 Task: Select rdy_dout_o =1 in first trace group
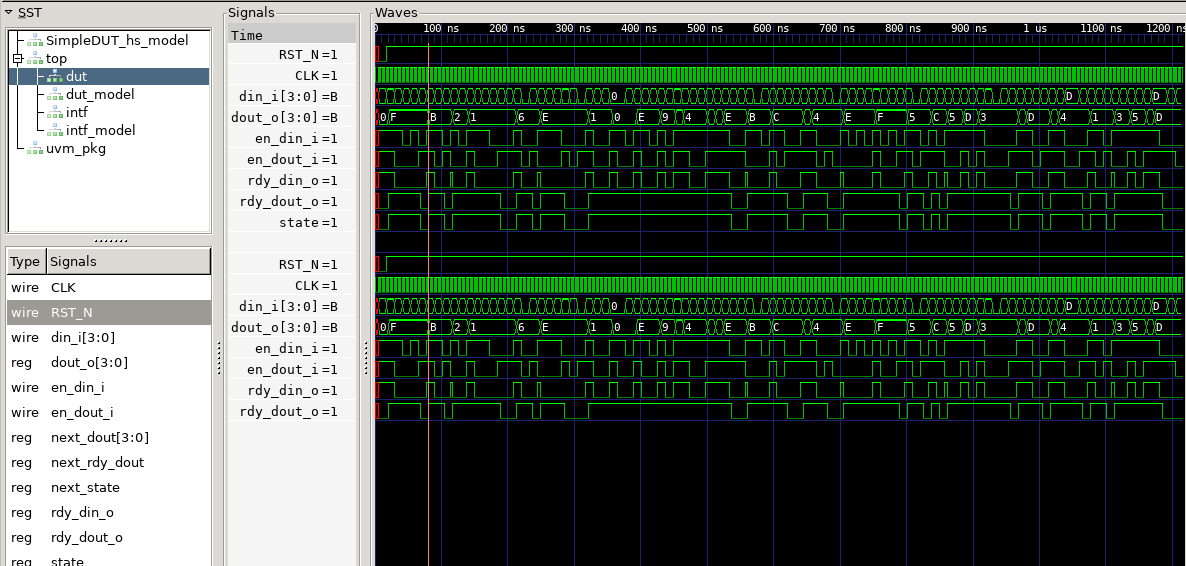click(x=292, y=201)
